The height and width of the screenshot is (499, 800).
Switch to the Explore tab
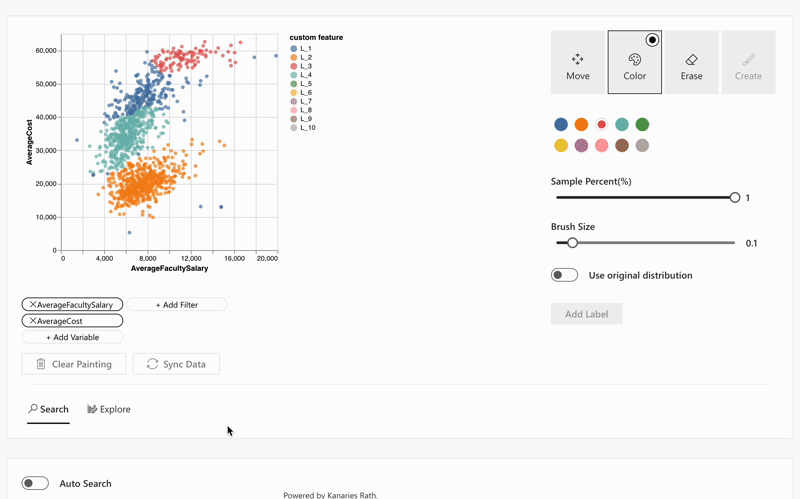point(109,409)
